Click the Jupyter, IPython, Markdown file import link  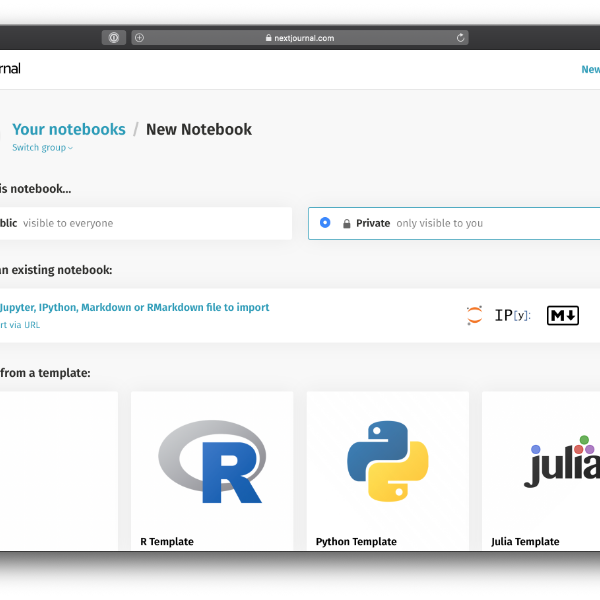[134, 308]
